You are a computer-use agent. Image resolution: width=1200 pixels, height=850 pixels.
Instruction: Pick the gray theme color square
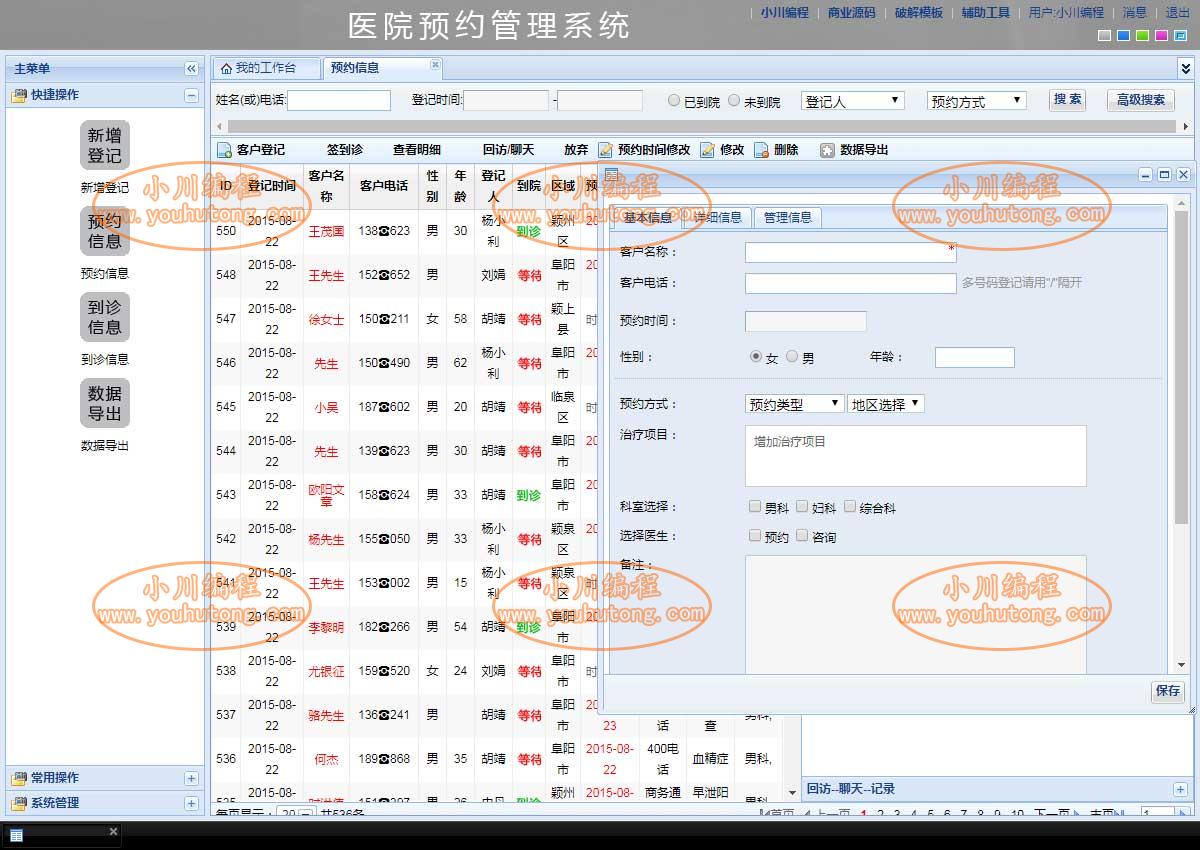[1104, 36]
